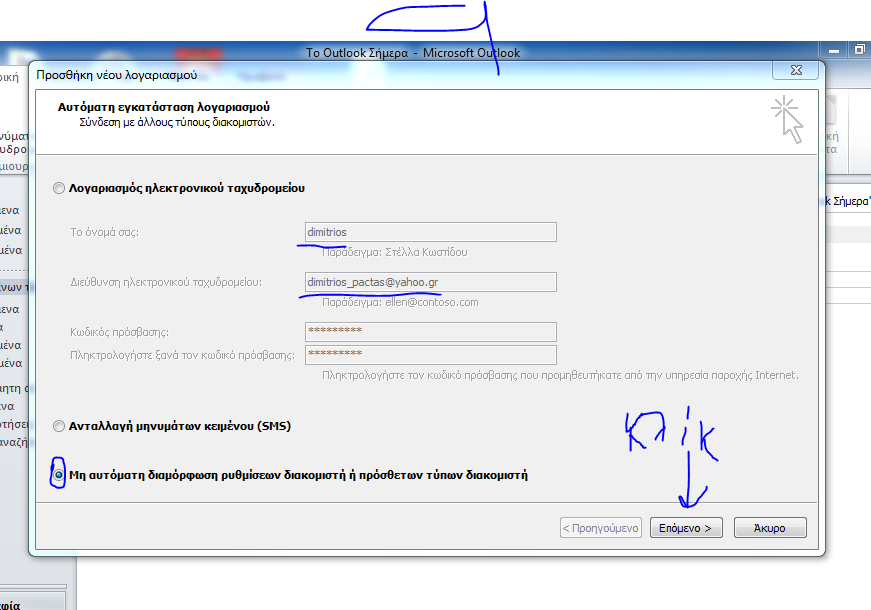Screen dimensions: 871x610
Task: Click the < Προηγούμενο back button
Action: 600,528
